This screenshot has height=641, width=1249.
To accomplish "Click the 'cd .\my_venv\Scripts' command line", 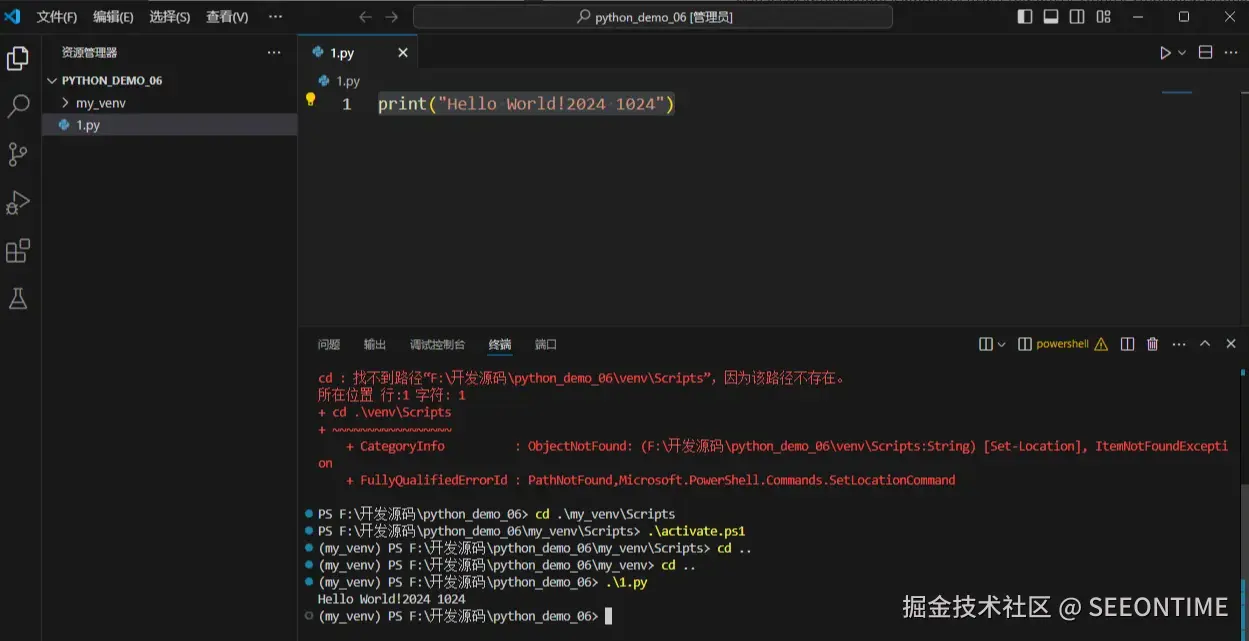I will [x=605, y=514].
